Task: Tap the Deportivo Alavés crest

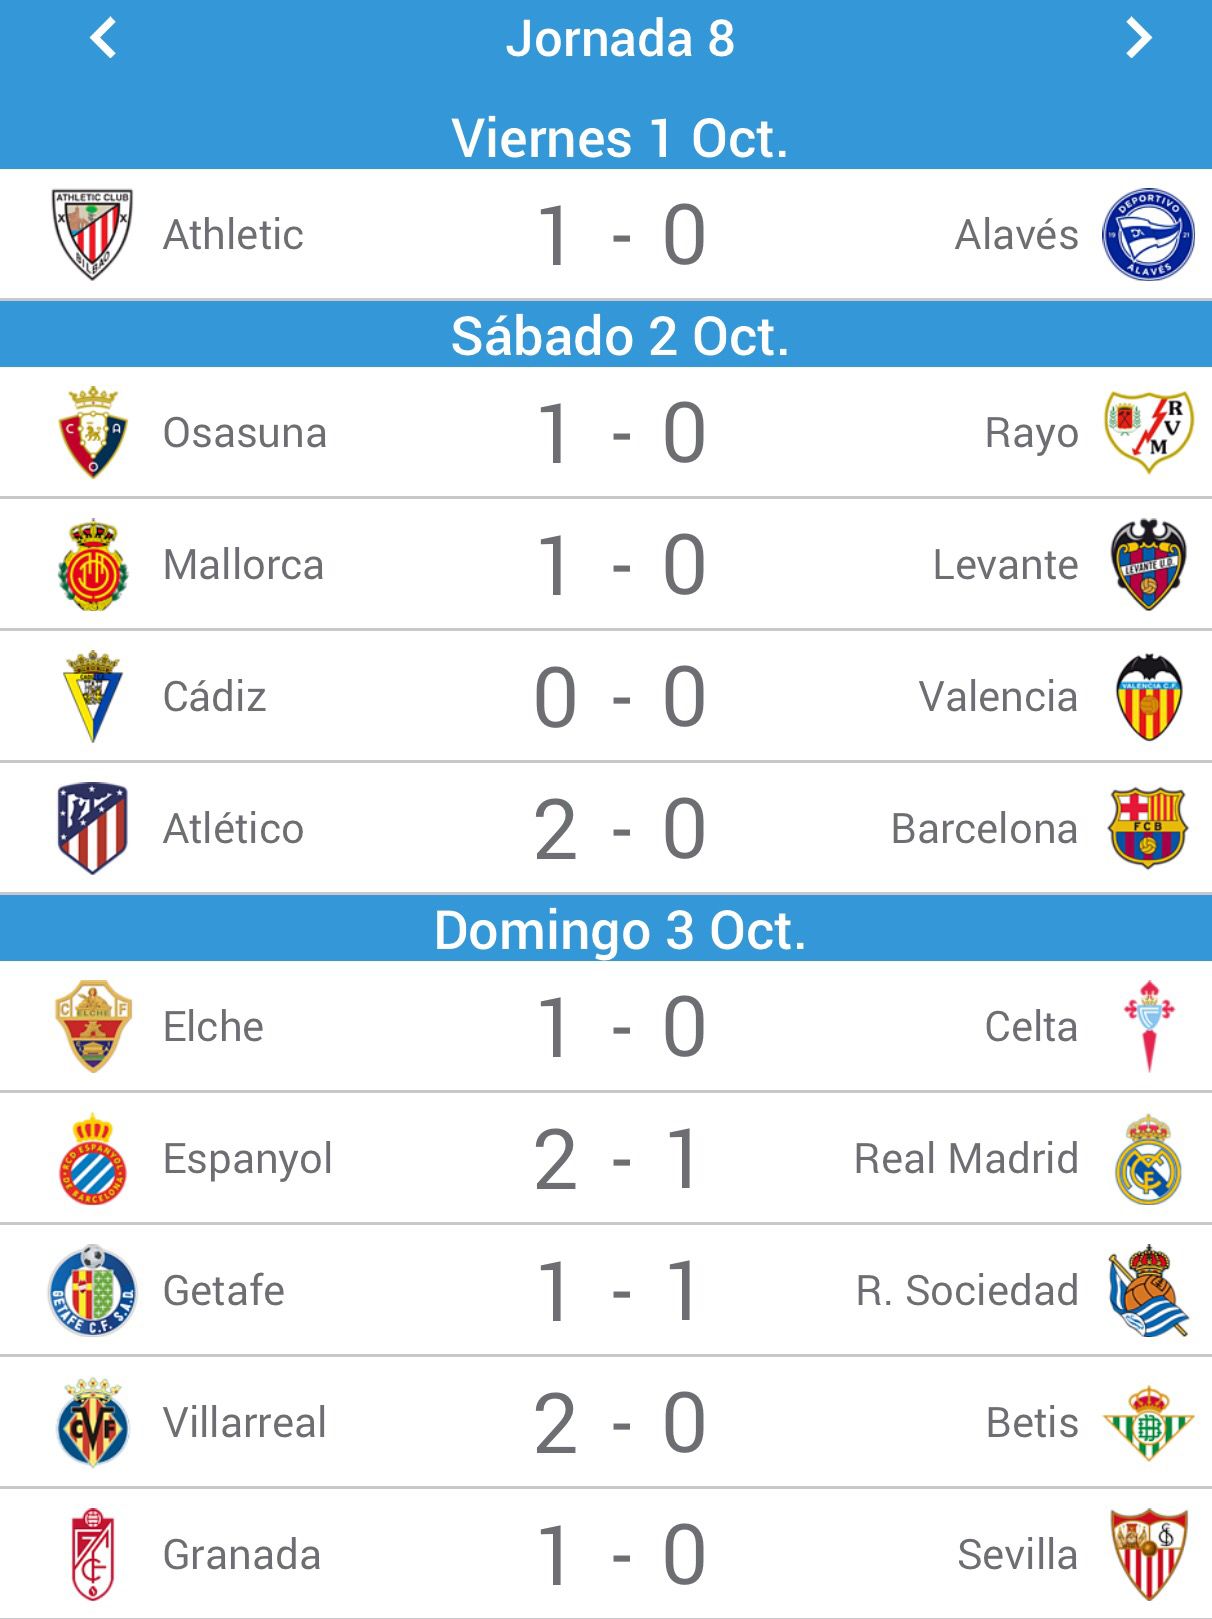Action: [x=1148, y=235]
